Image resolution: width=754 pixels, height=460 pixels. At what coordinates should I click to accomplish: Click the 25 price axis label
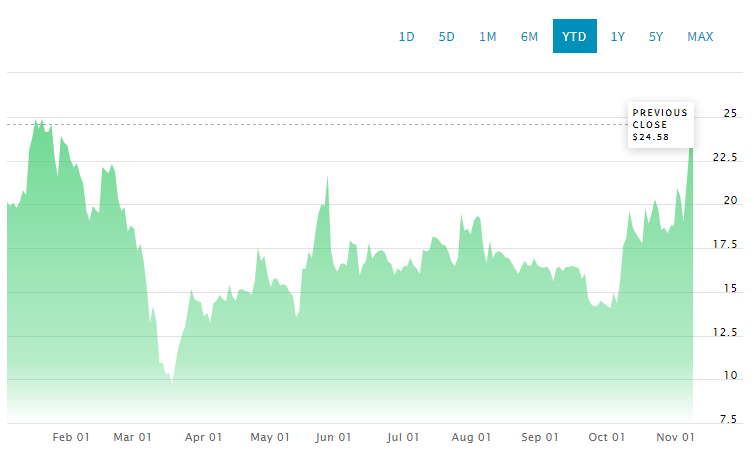[731, 113]
